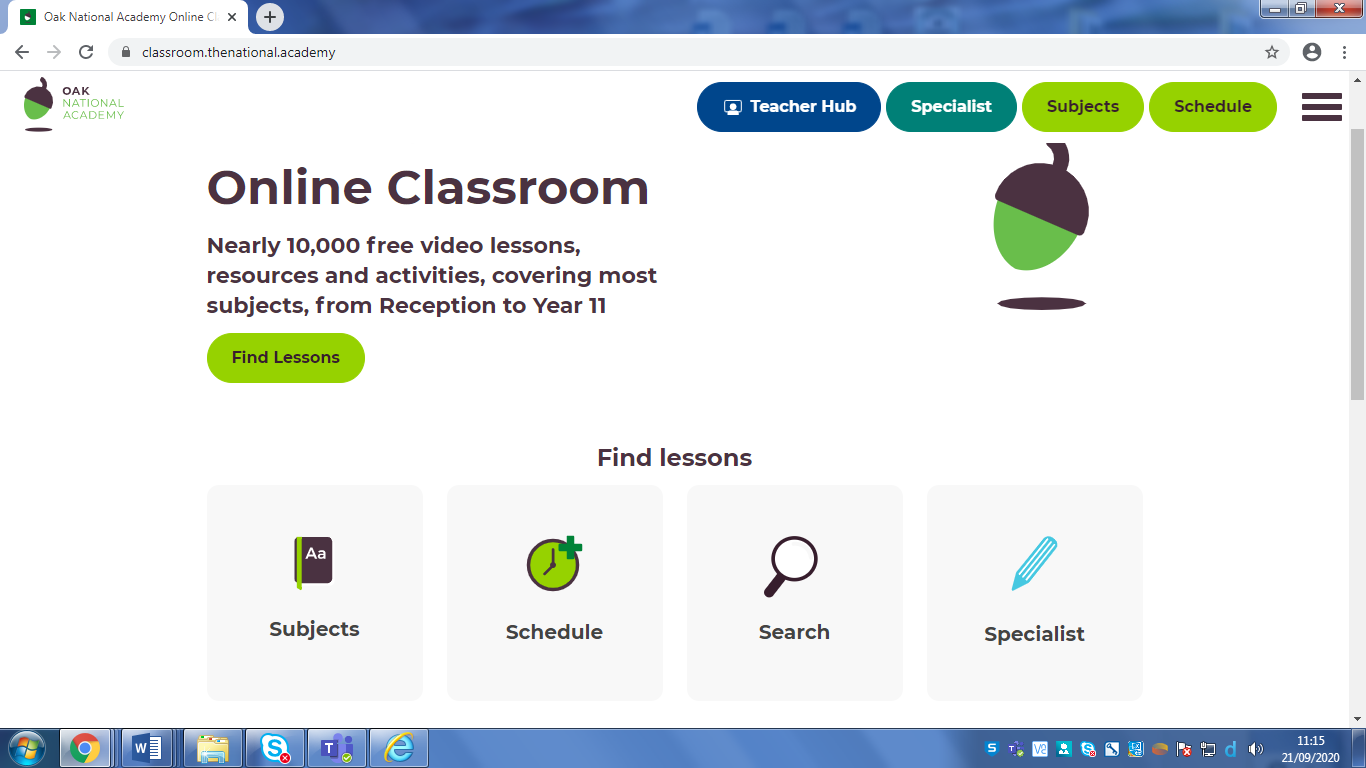
Task: Click the Schedule card label
Action: click(554, 632)
